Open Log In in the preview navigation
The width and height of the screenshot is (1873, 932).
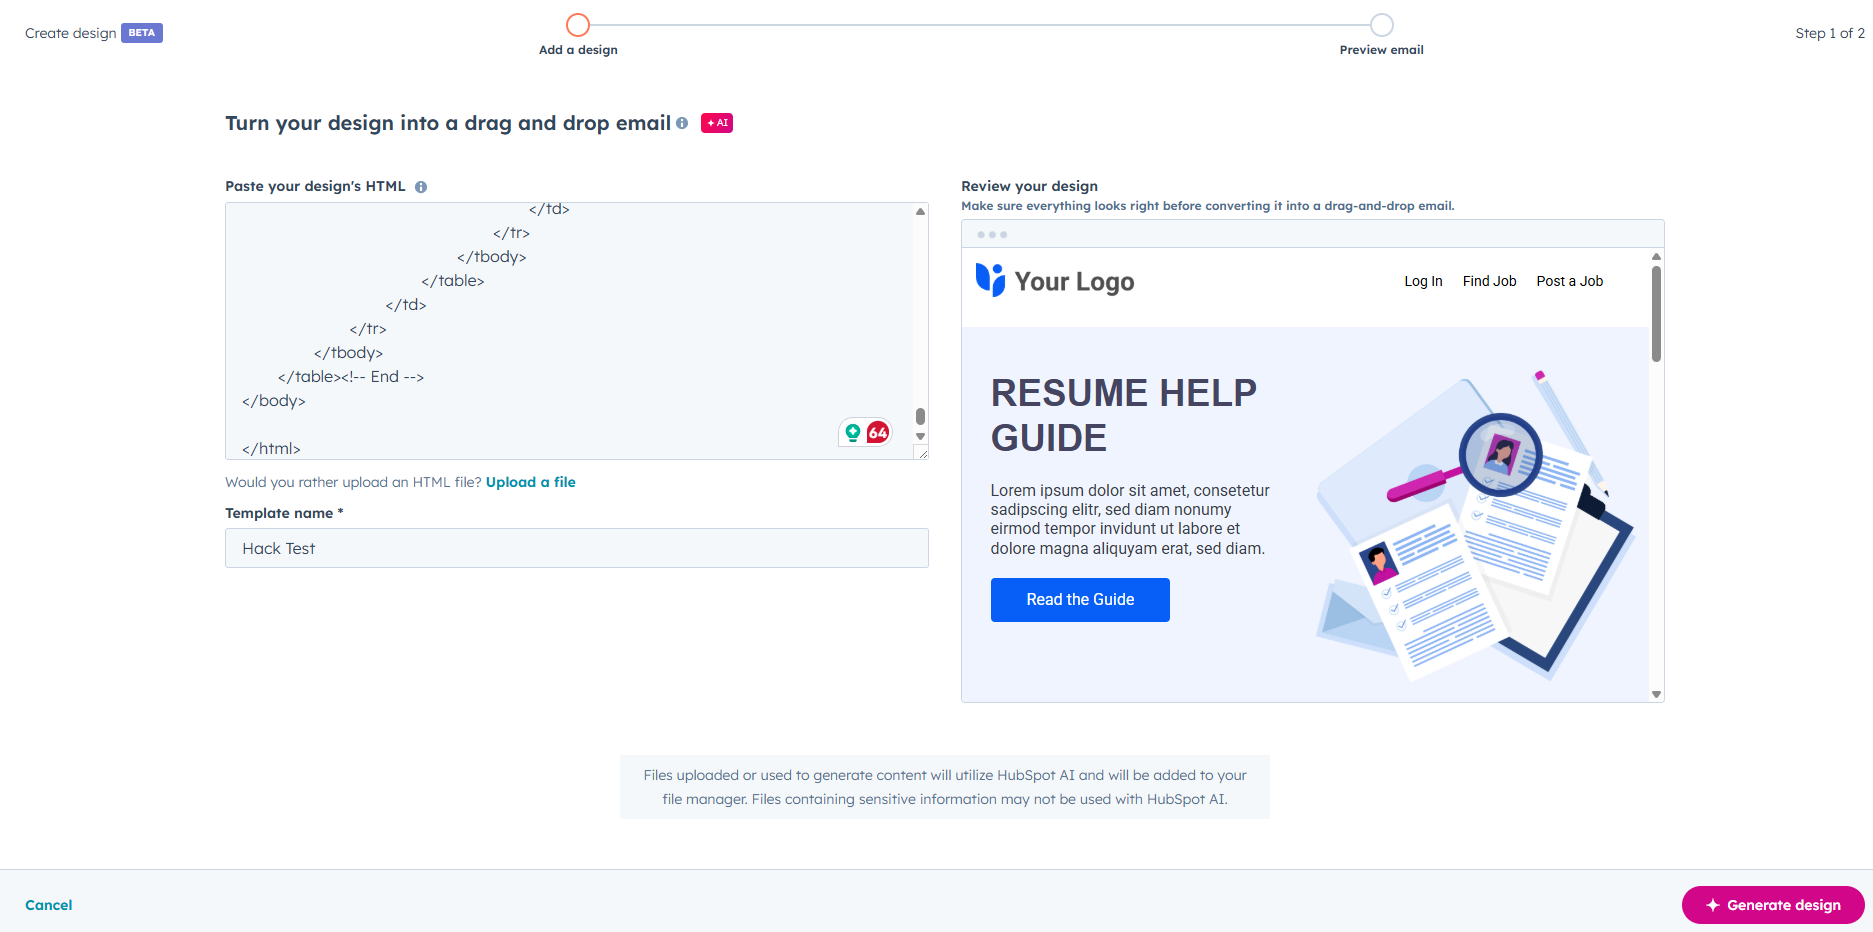click(x=1422, y=281)
